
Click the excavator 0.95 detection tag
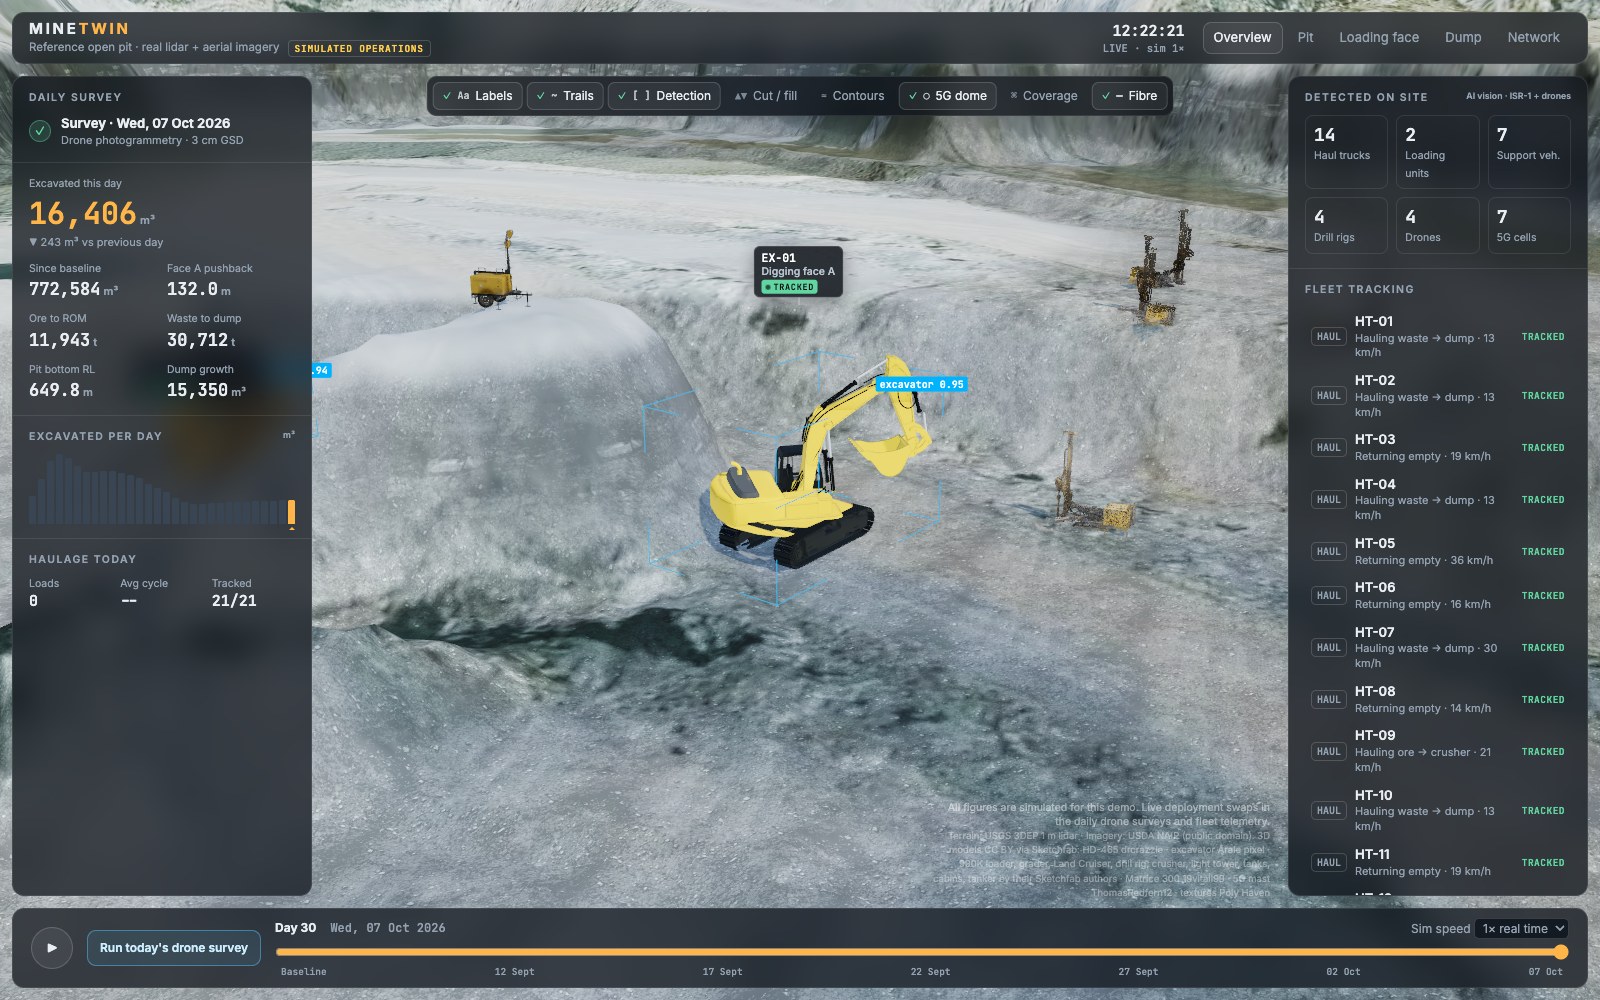(921, 384)
